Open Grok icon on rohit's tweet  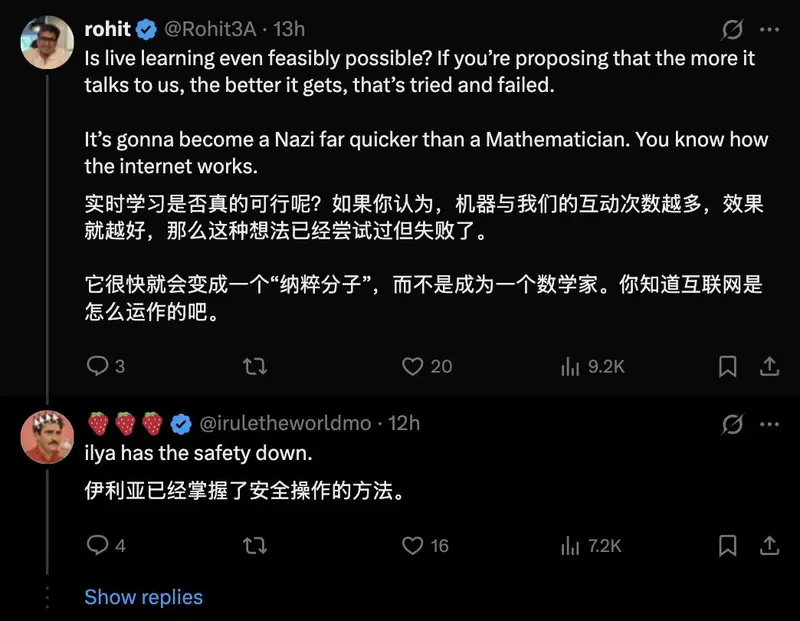(732, 30)
